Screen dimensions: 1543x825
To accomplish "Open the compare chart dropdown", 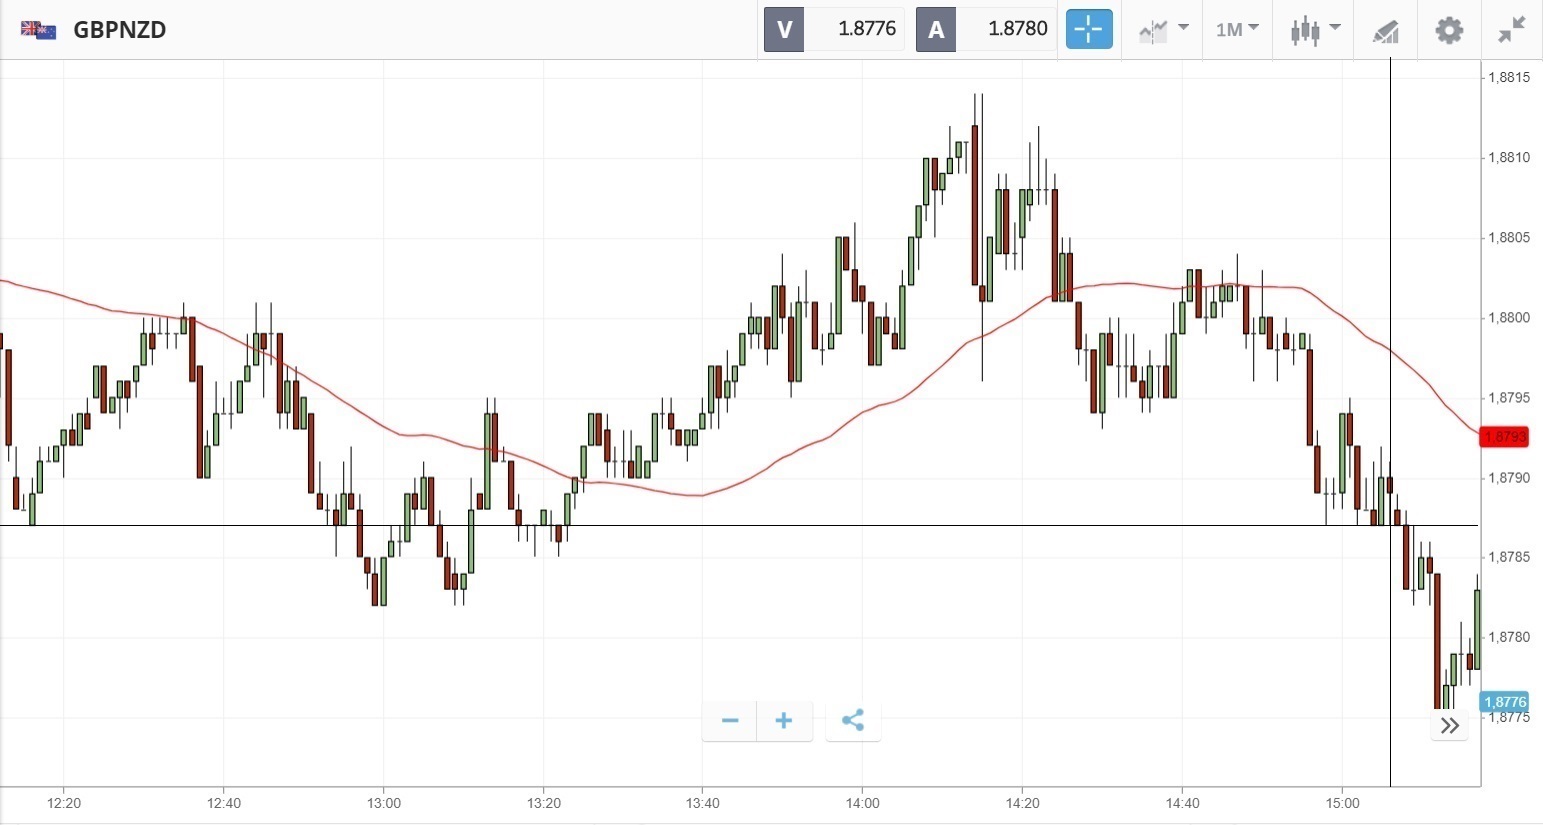I will (1164, 30).
